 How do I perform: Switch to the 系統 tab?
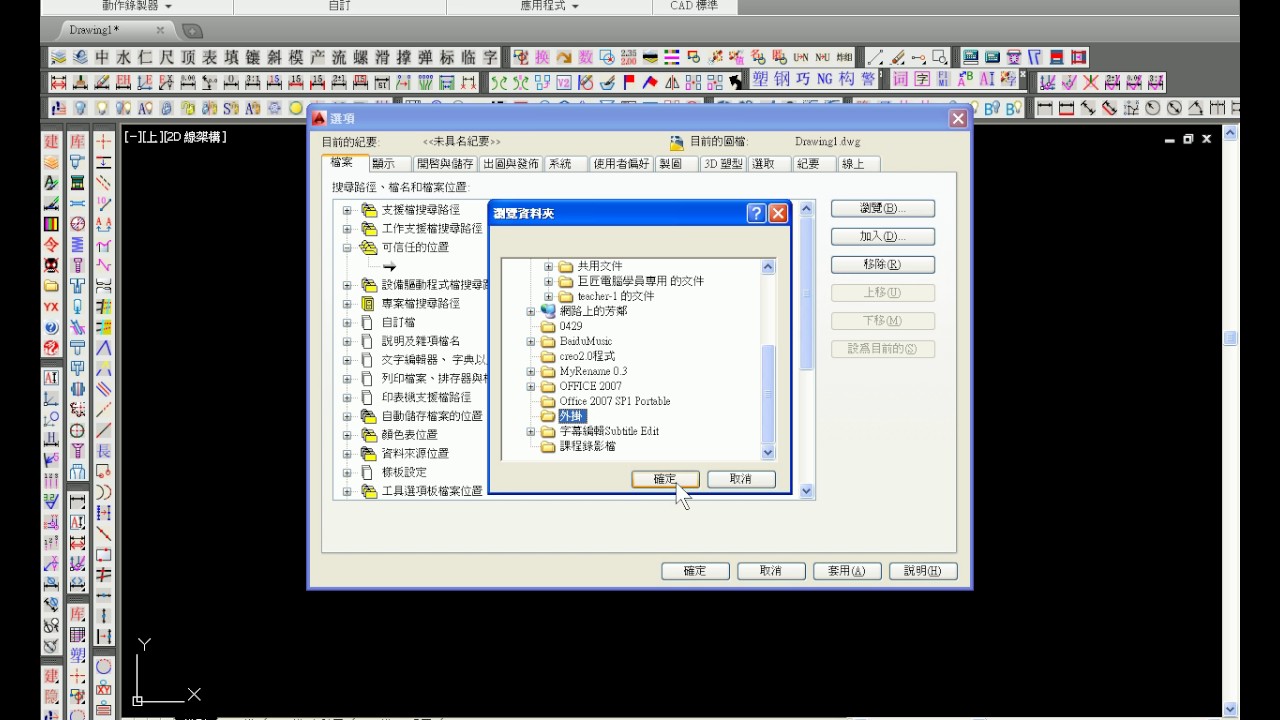point(565,163)
